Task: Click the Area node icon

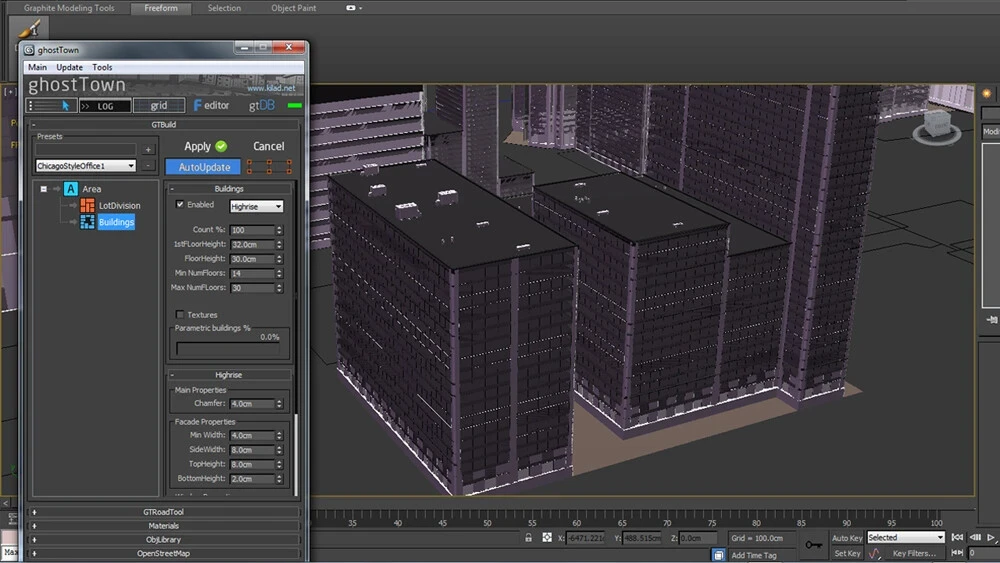Action: (71, 189)
